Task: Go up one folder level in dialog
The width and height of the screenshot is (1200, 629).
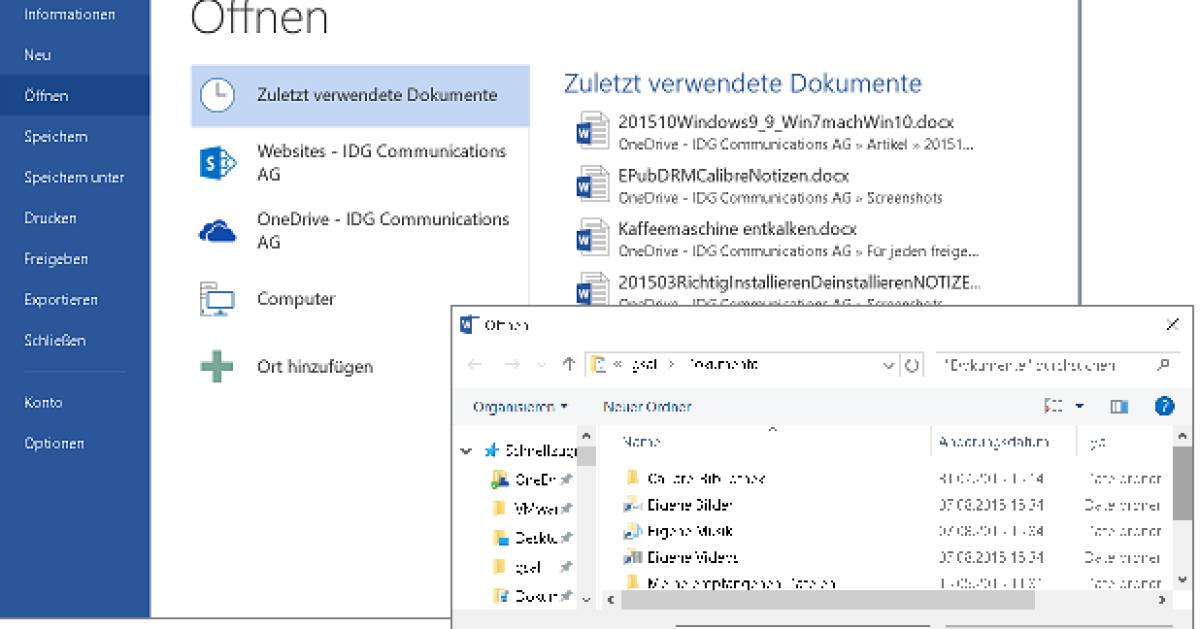Action: 569,365
